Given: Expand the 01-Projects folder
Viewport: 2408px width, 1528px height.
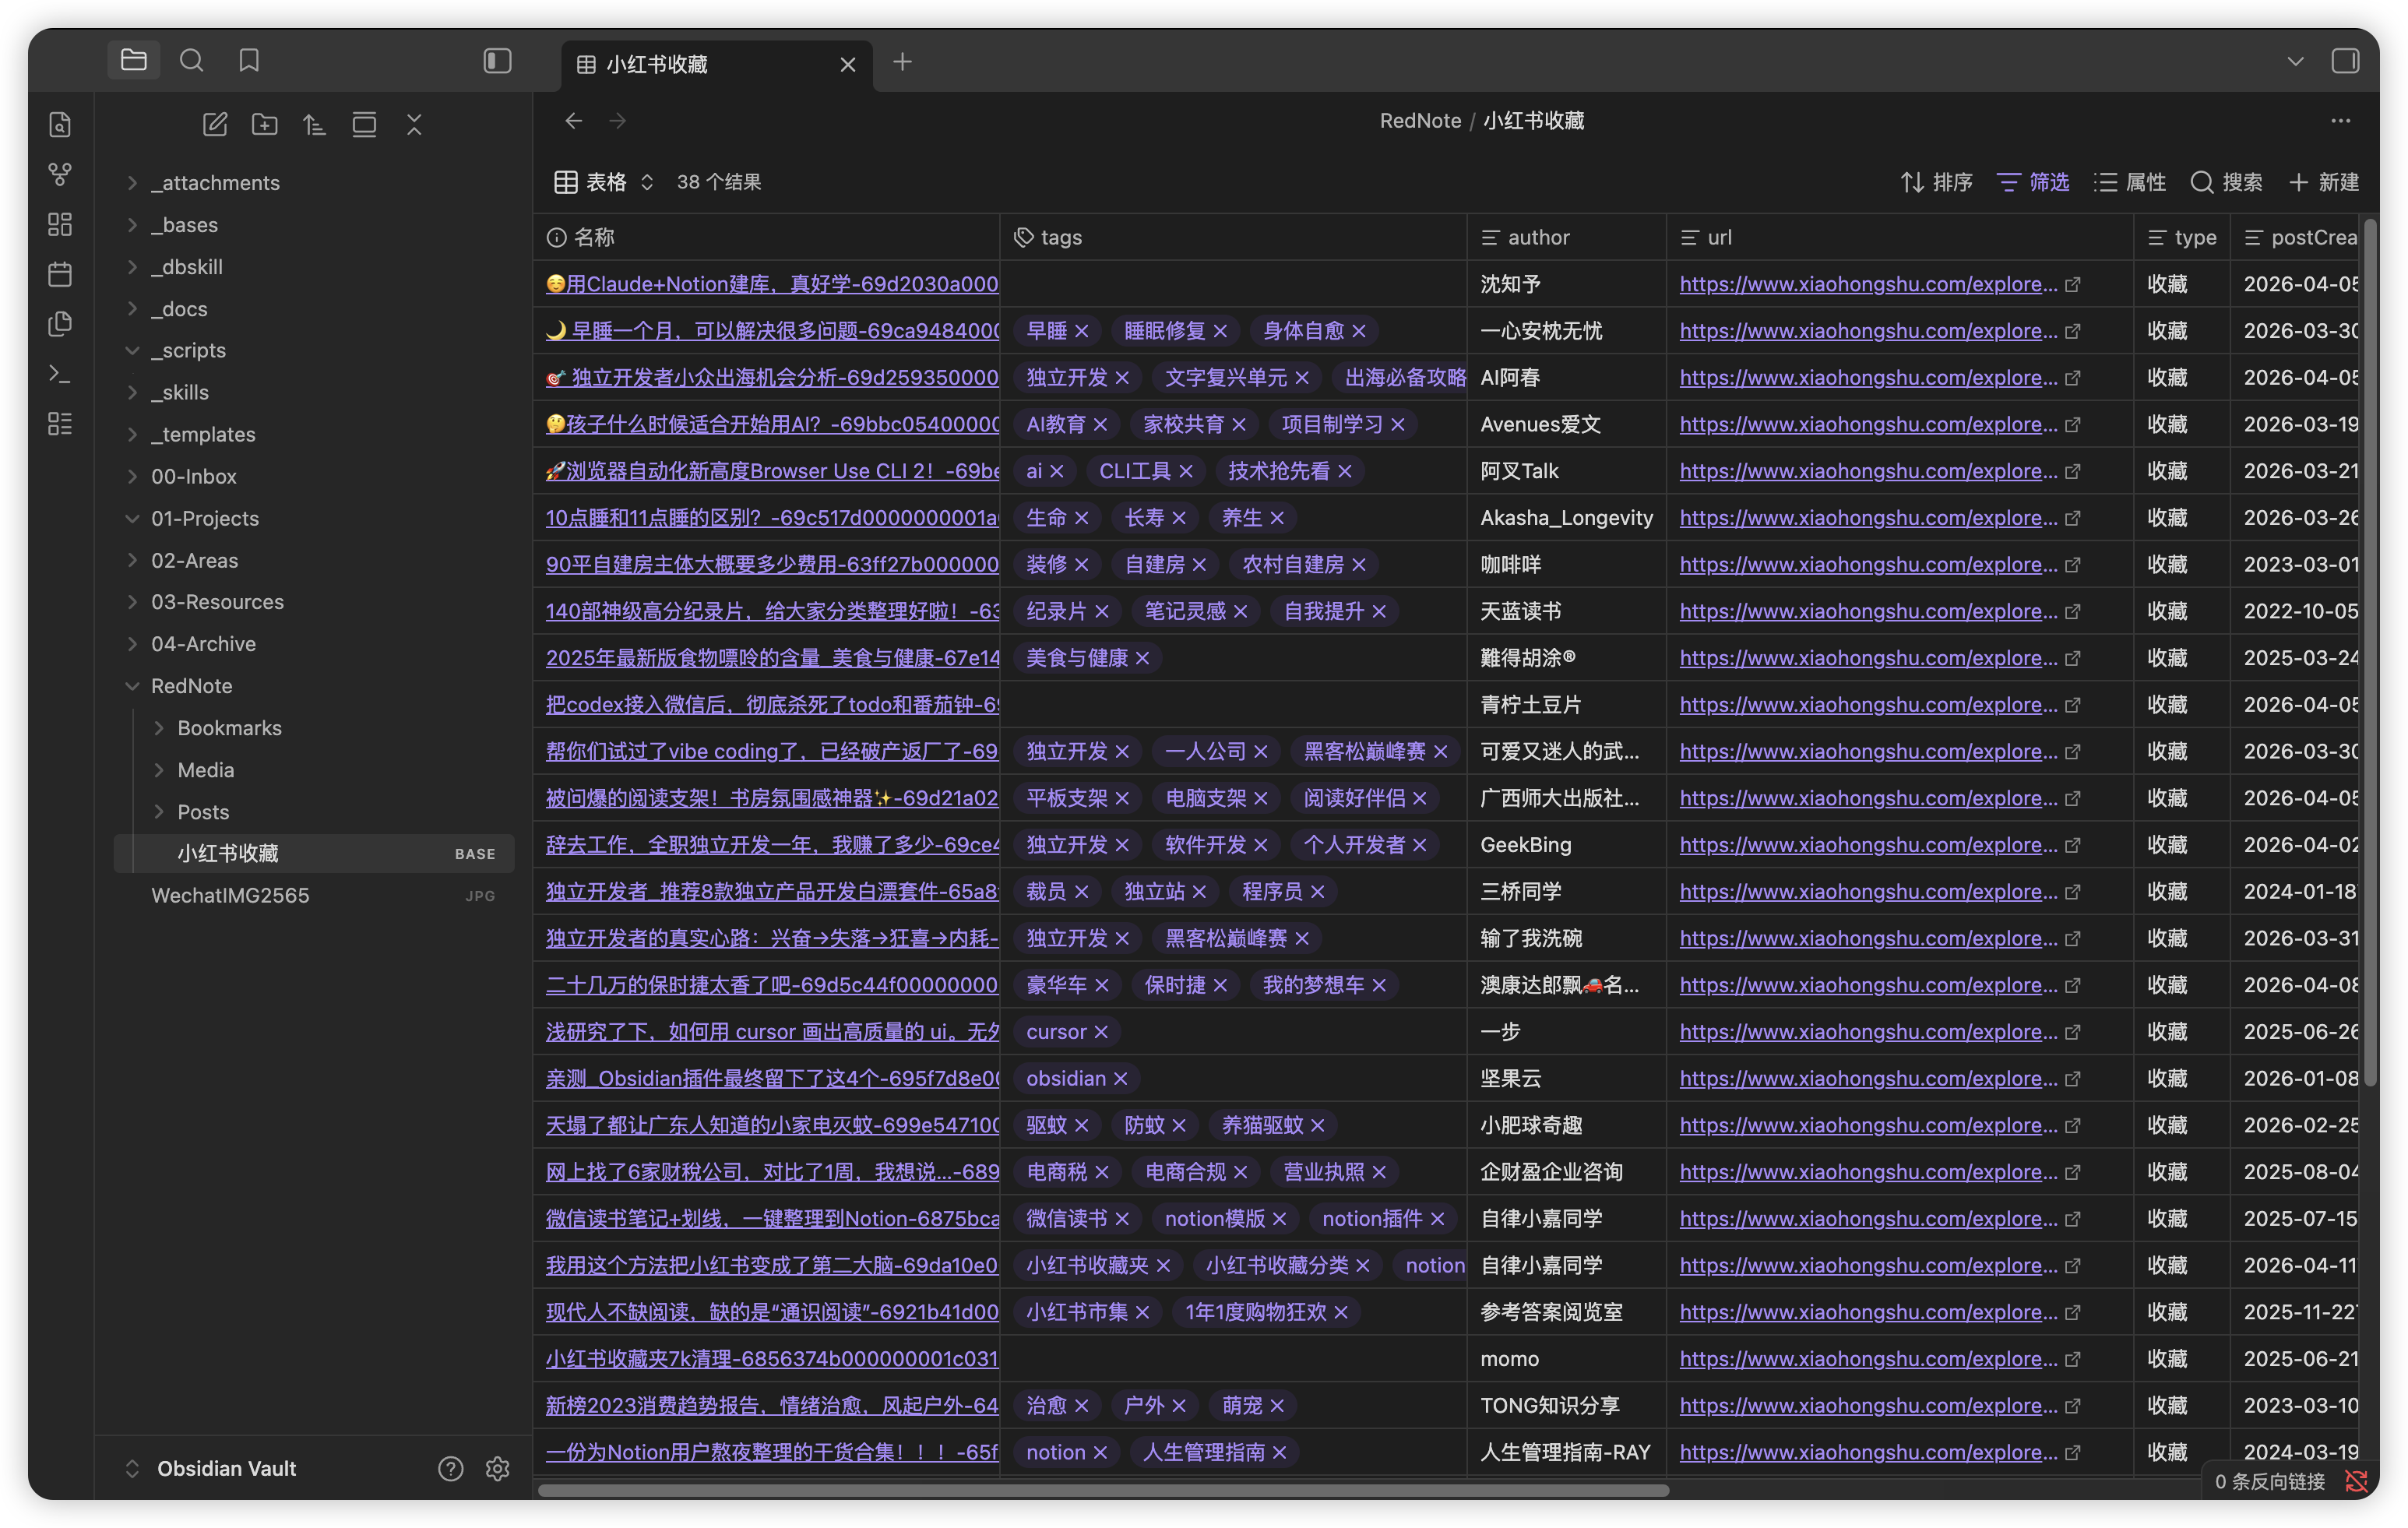Looking at the screenshot, I should tap(133, 518).
